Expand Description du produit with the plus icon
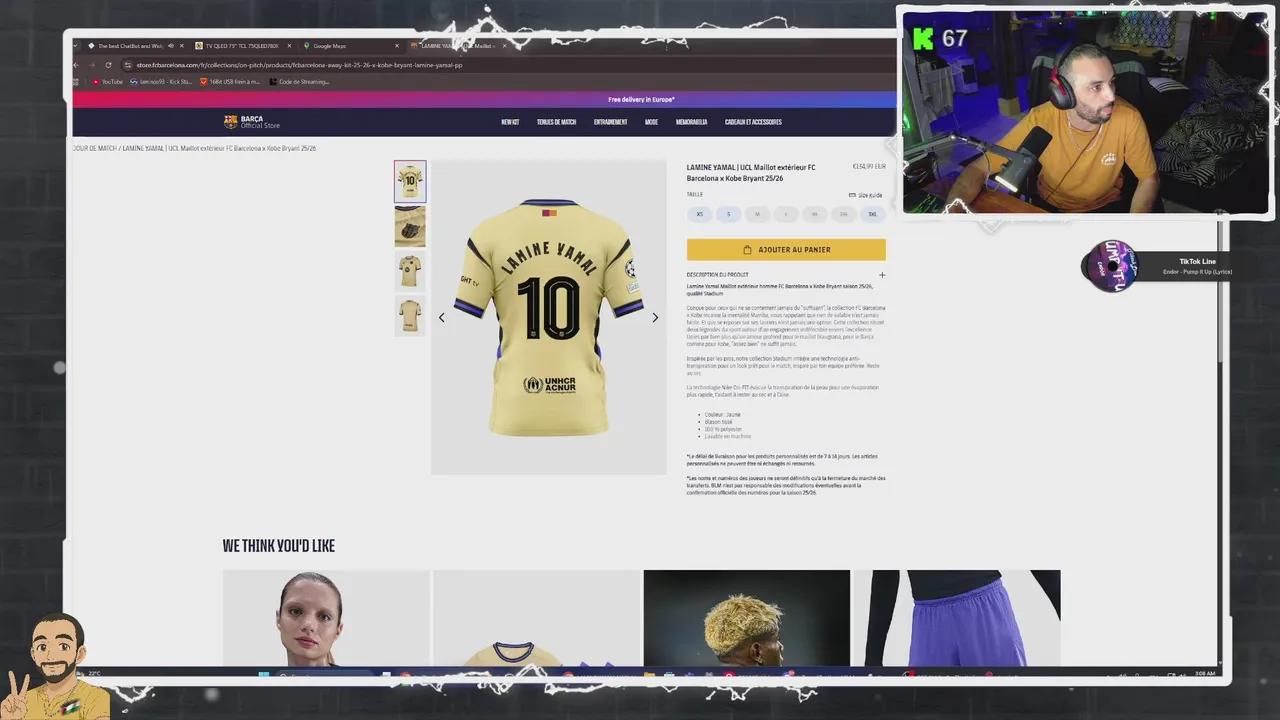Viewport: 1280px width, 720px height. pos(882,275)
